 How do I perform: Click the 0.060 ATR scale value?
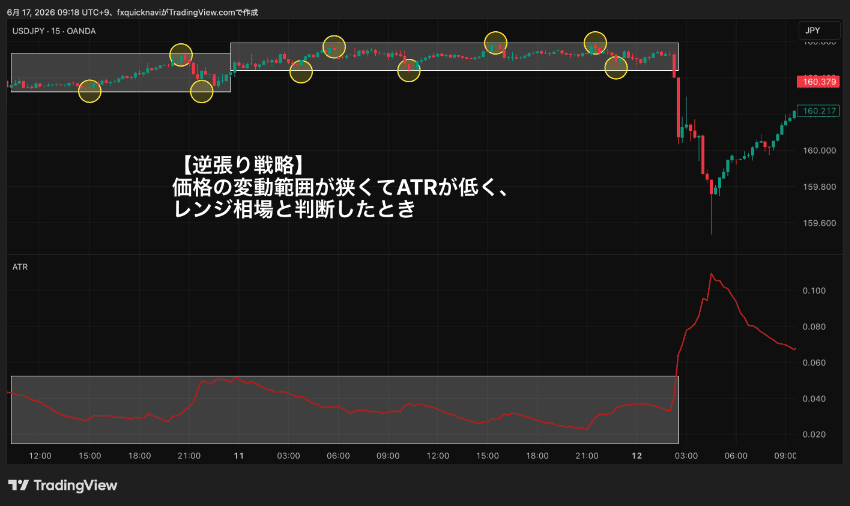814,362
